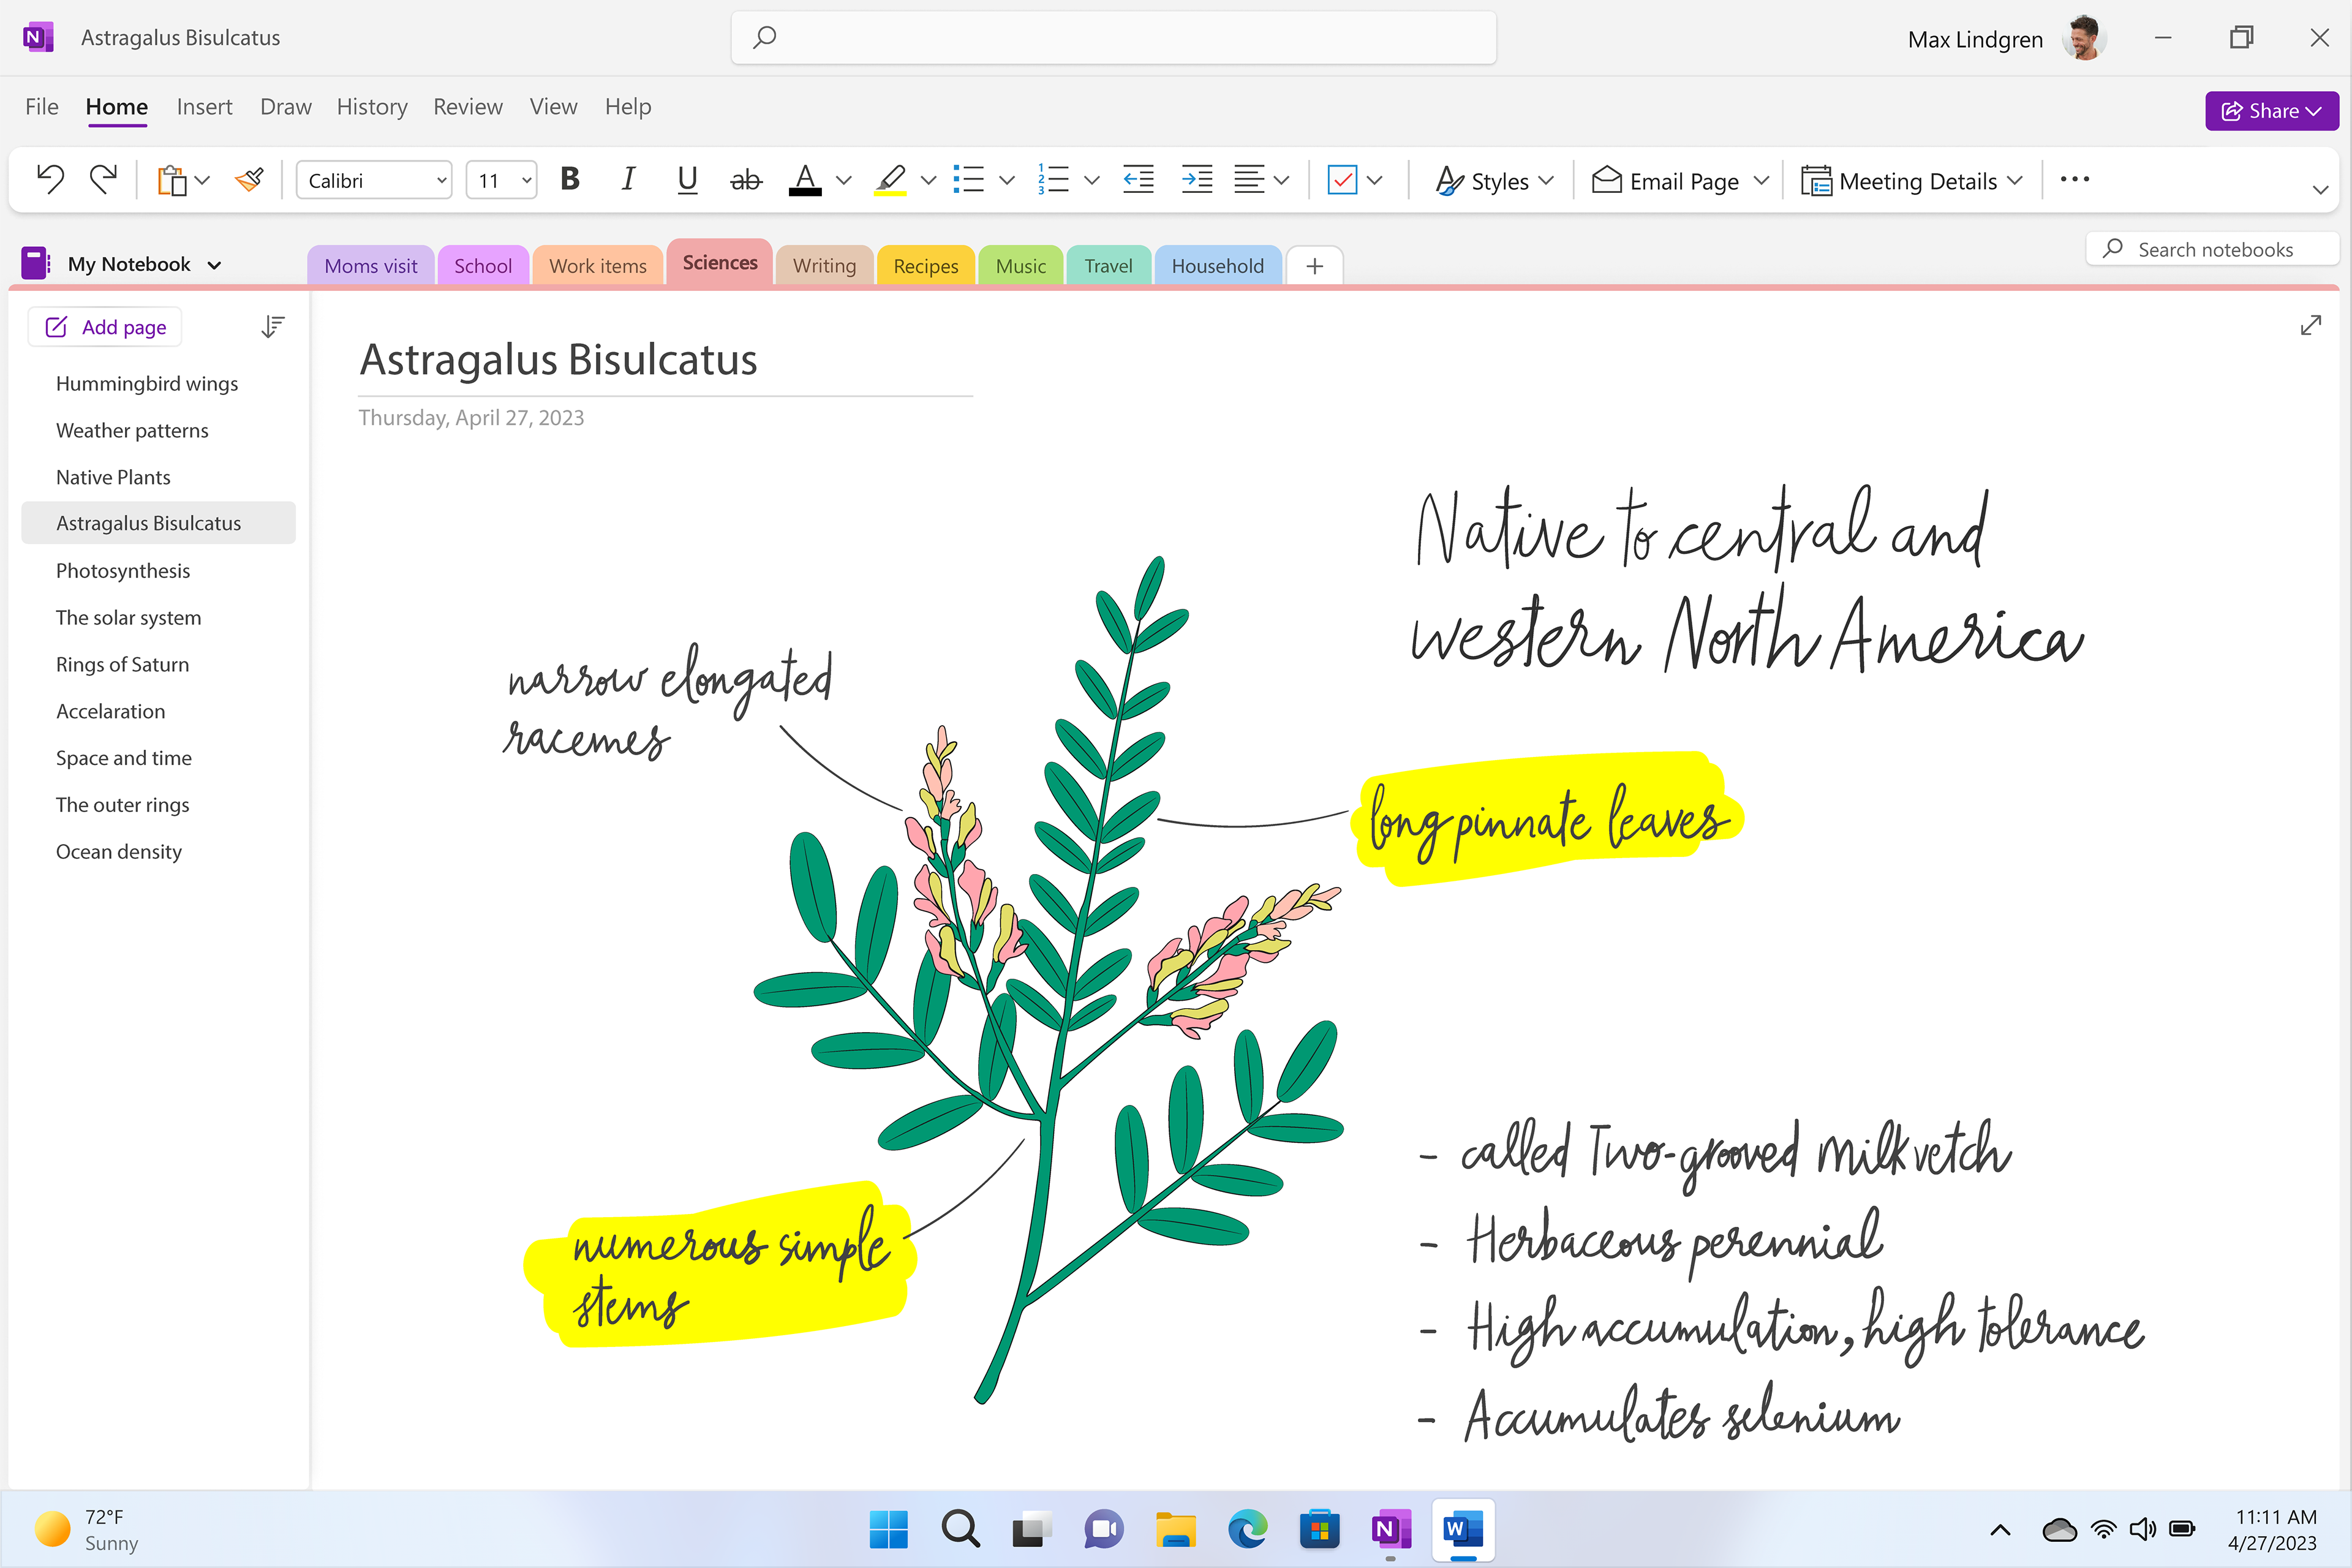
Task: Open the Rings of Saturn page
Action: click(122, 664)
